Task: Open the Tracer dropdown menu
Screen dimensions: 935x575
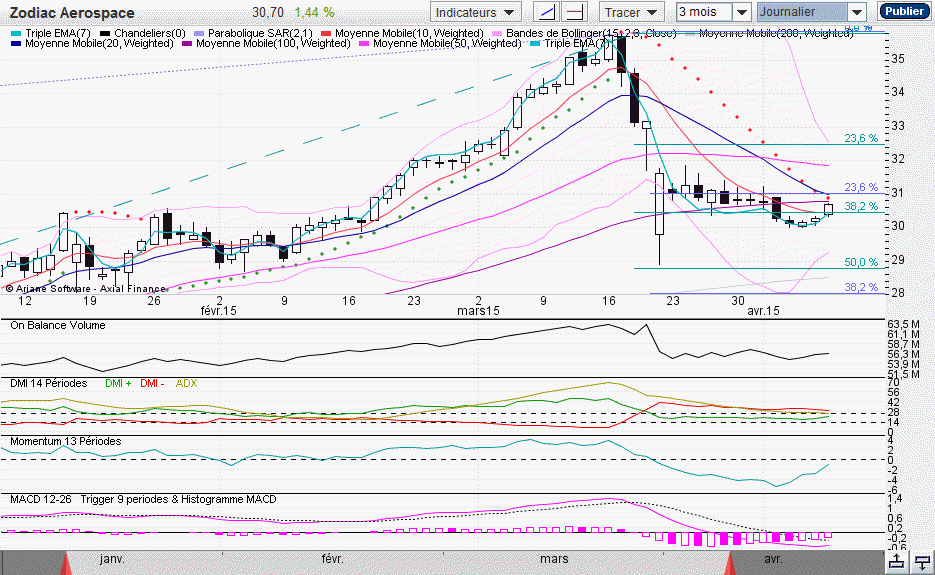Action: point(631,13)
